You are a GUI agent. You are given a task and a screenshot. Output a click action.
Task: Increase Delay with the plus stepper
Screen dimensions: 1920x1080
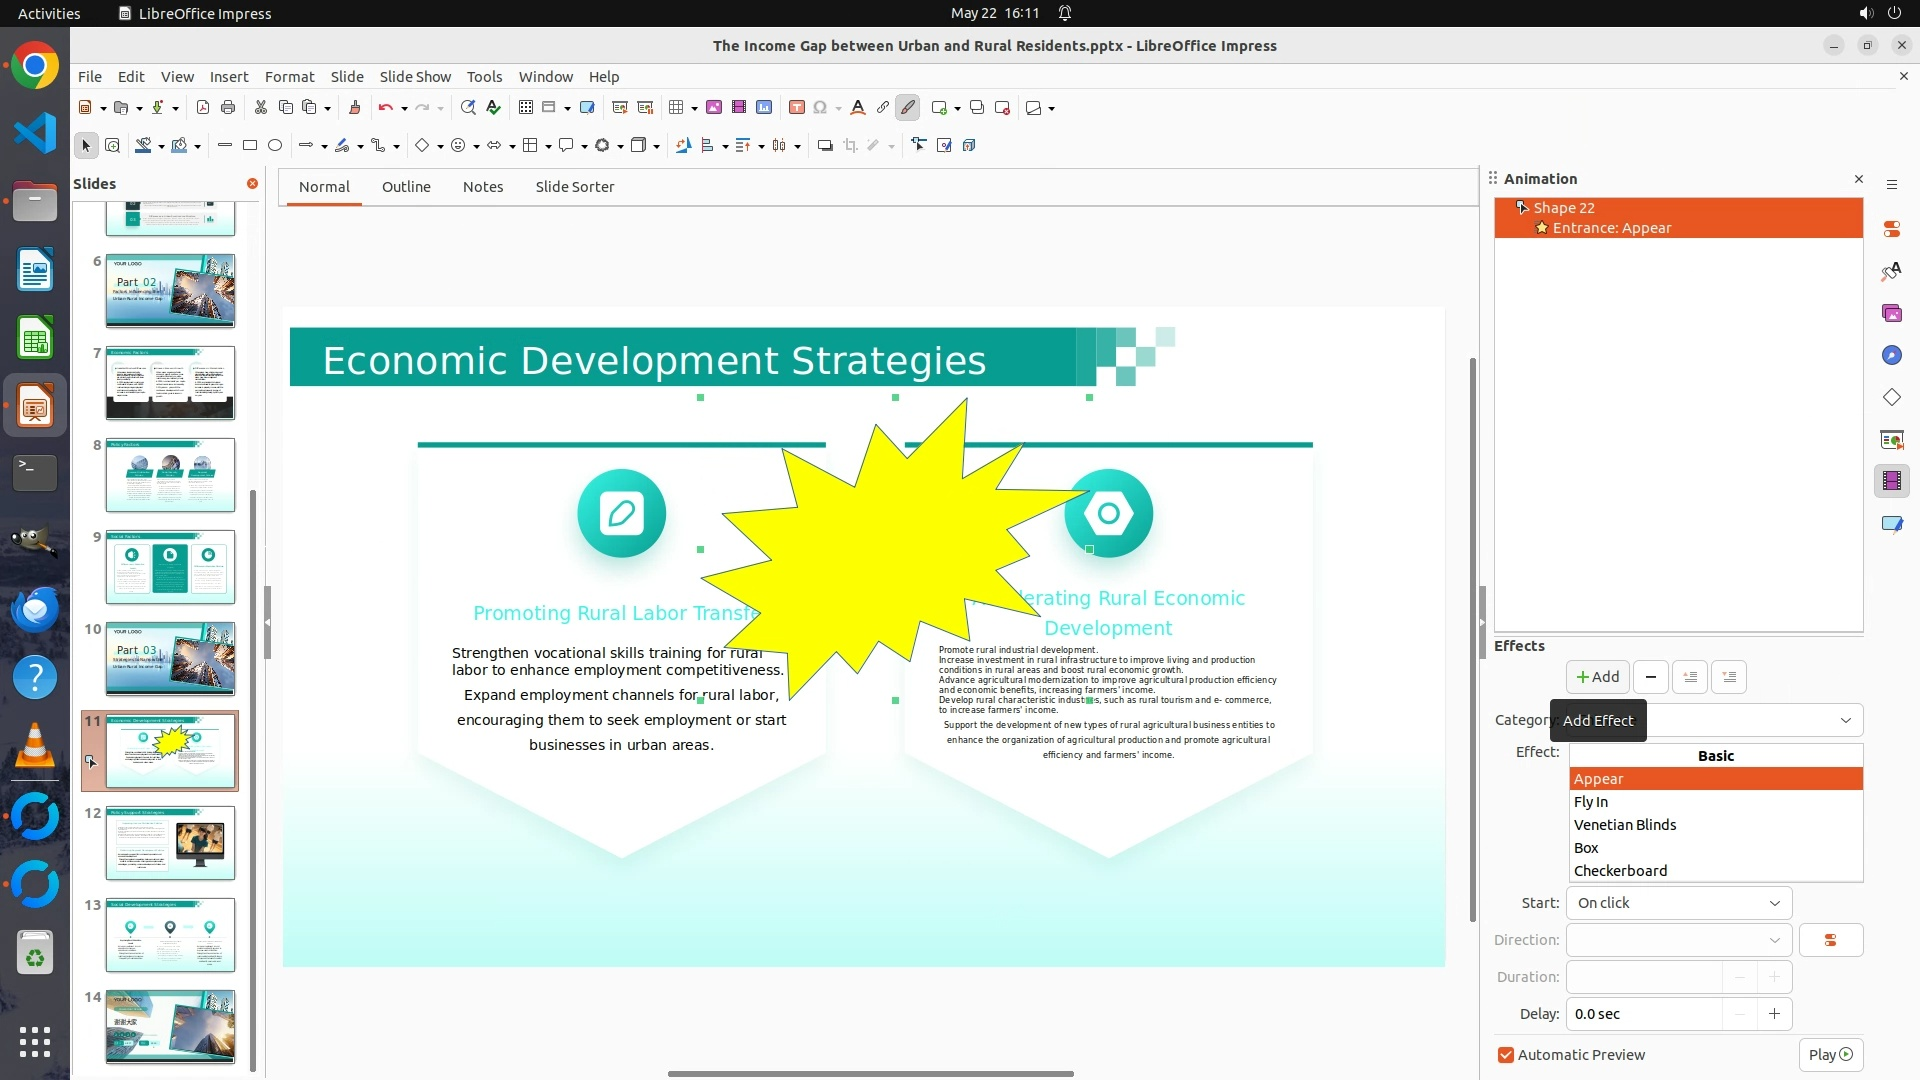pos(1774,1014)
